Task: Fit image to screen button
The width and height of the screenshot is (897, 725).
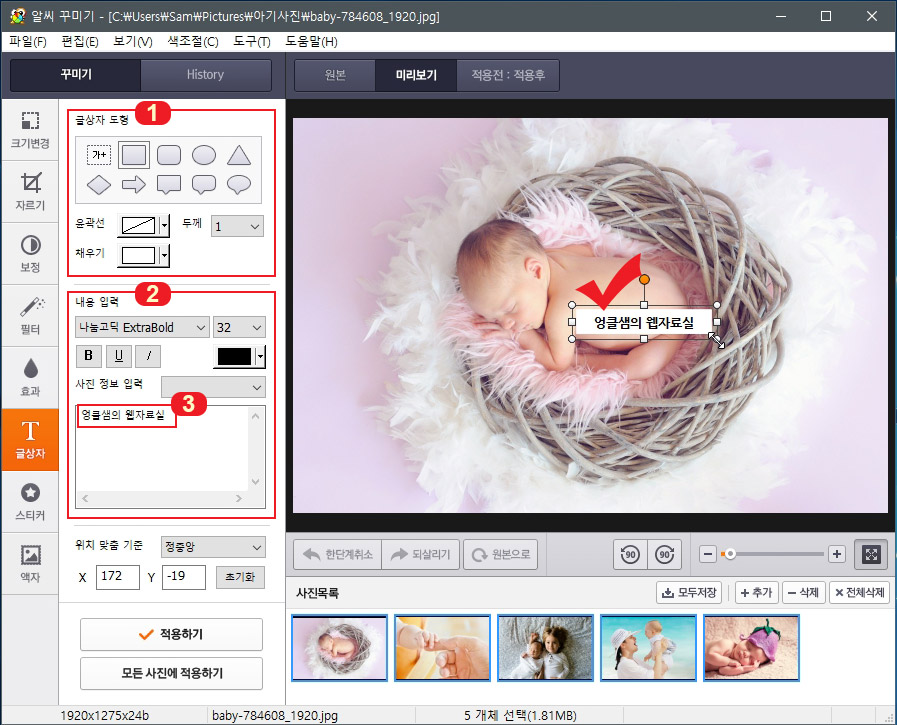Action: point(871,554)
